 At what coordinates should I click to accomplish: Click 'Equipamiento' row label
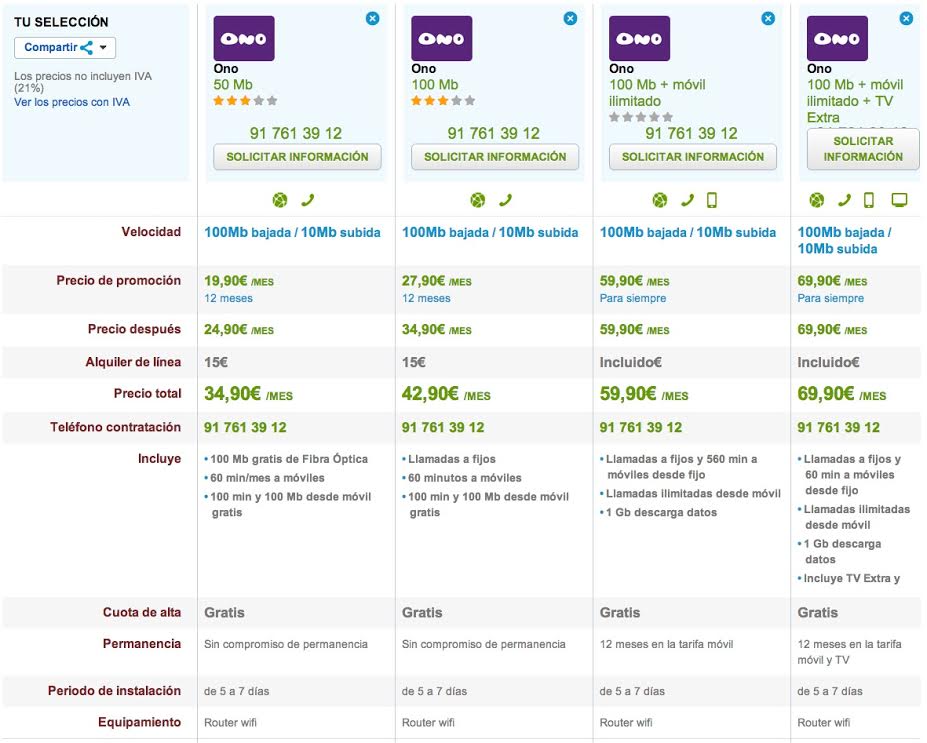tap(140, 722)
